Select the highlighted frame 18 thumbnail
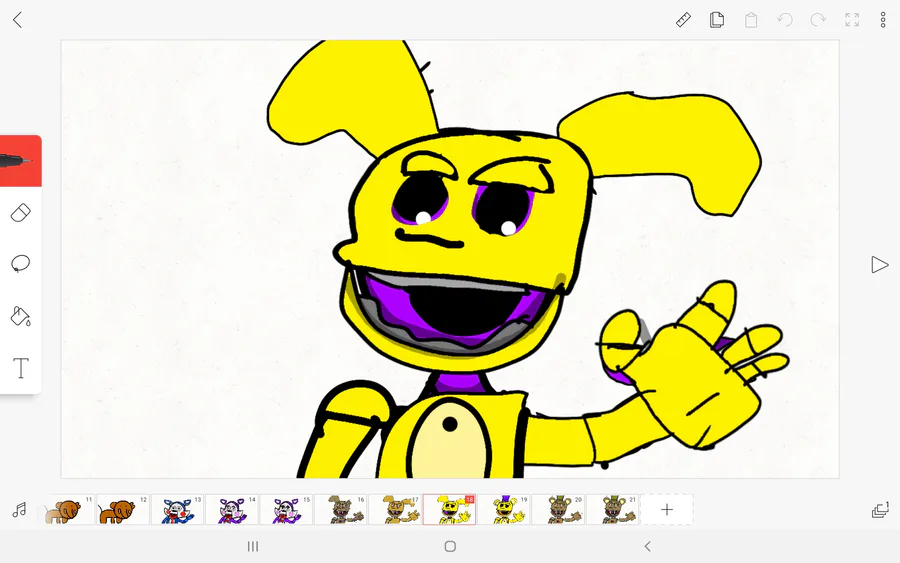 [449, 509]
